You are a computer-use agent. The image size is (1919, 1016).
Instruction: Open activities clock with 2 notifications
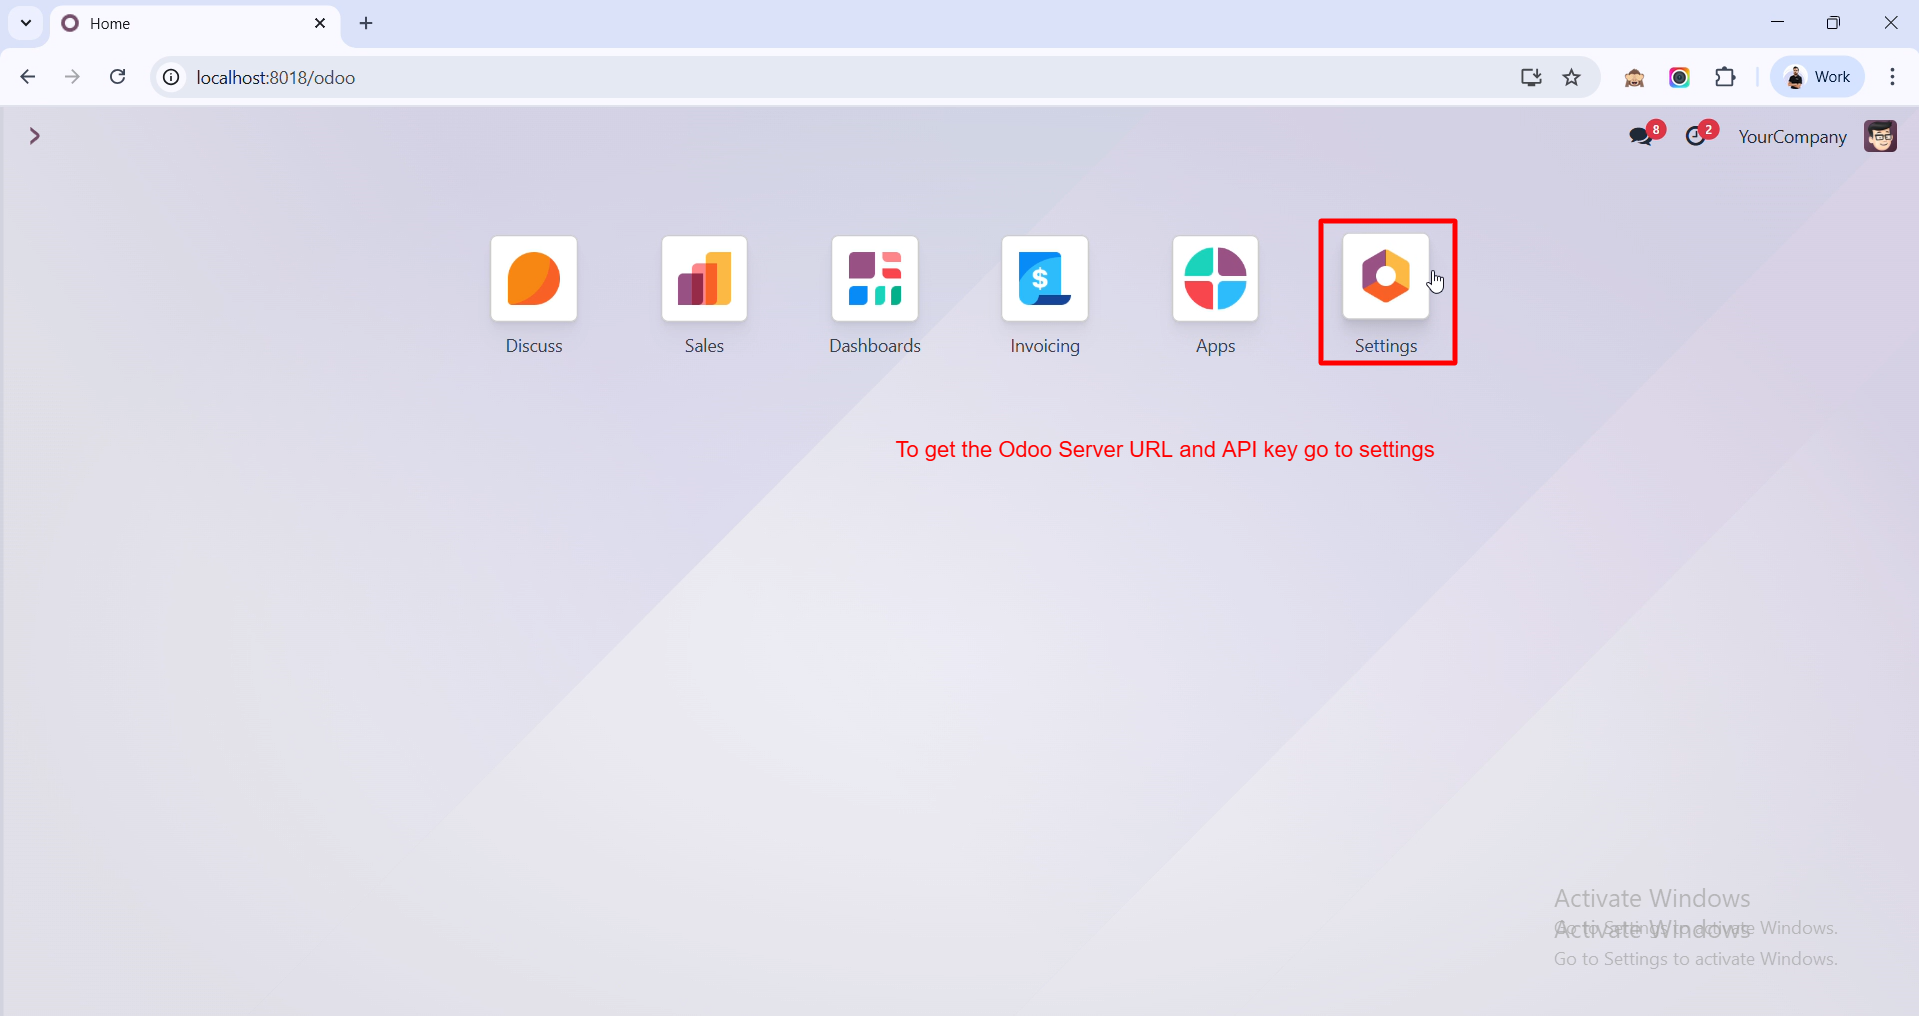pos(1700,135)
